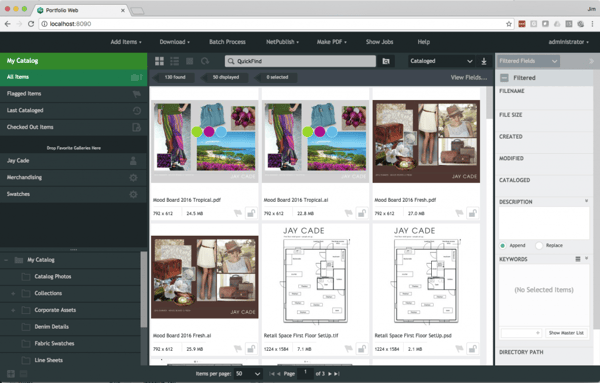
Task: Click the flag icon on Mood Board 2016 Fresh.pdf
Action: [459, 213]
